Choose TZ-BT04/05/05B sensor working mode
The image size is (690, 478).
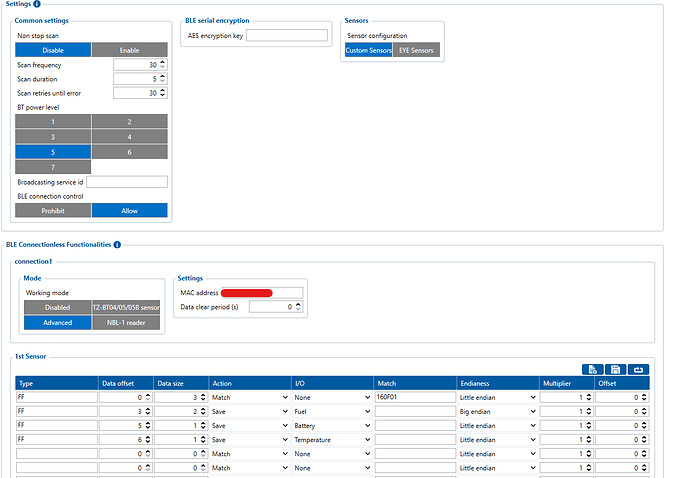pyautogui.click(x=125, y=308)
